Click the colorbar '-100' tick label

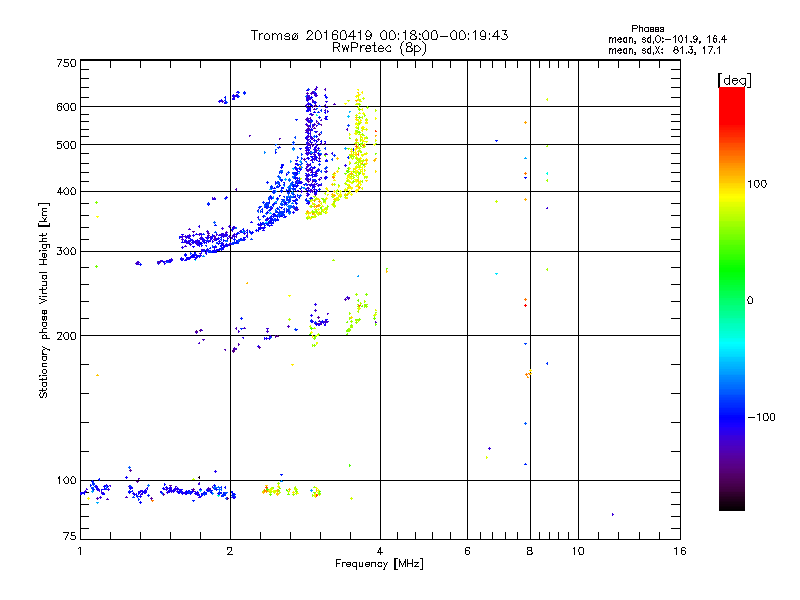pyautogui.click(x=761, y=417)
